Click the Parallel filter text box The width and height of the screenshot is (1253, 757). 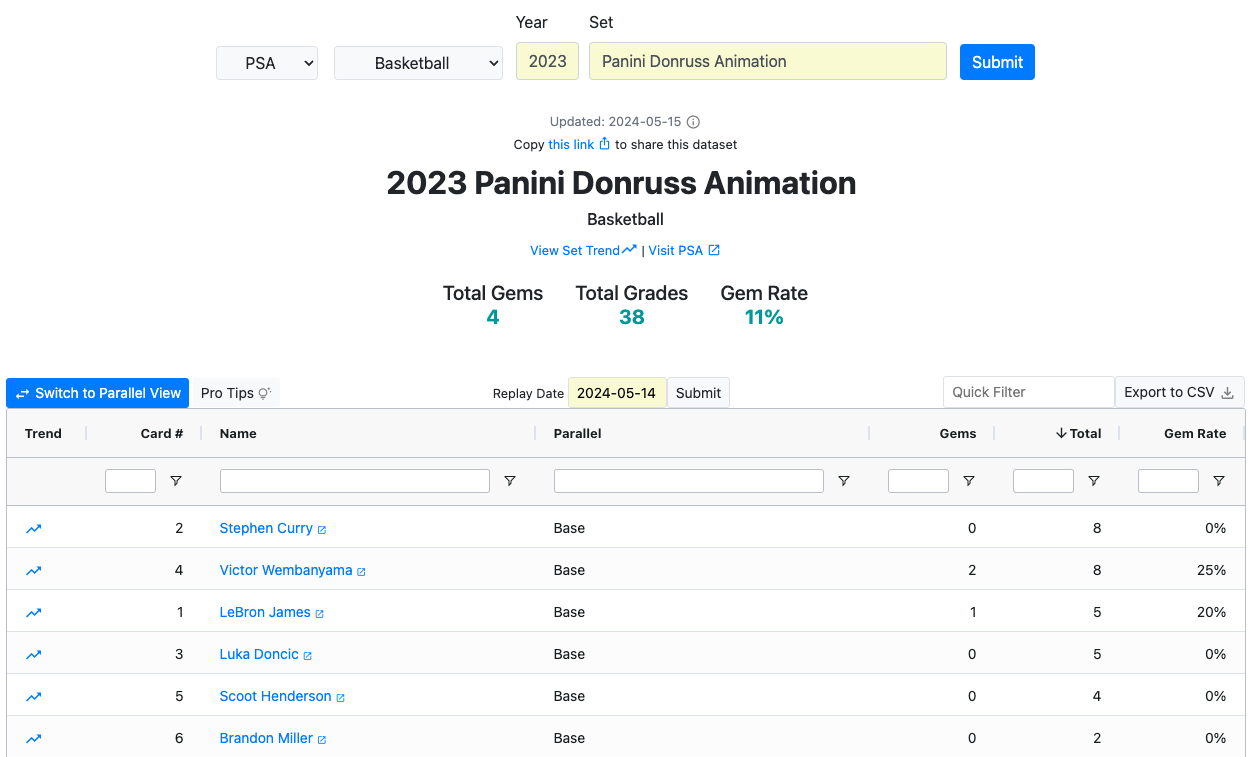point(689,481)
